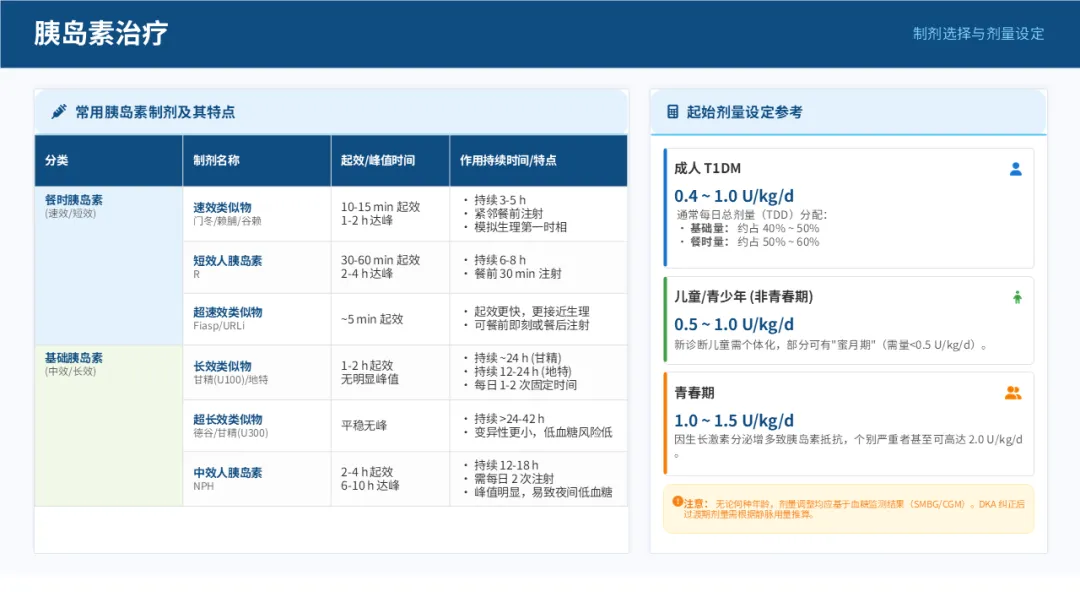Click the 超长效类似物 preparation name
The width and height of the screenshot is (1080, 608).
coord(228,419)
